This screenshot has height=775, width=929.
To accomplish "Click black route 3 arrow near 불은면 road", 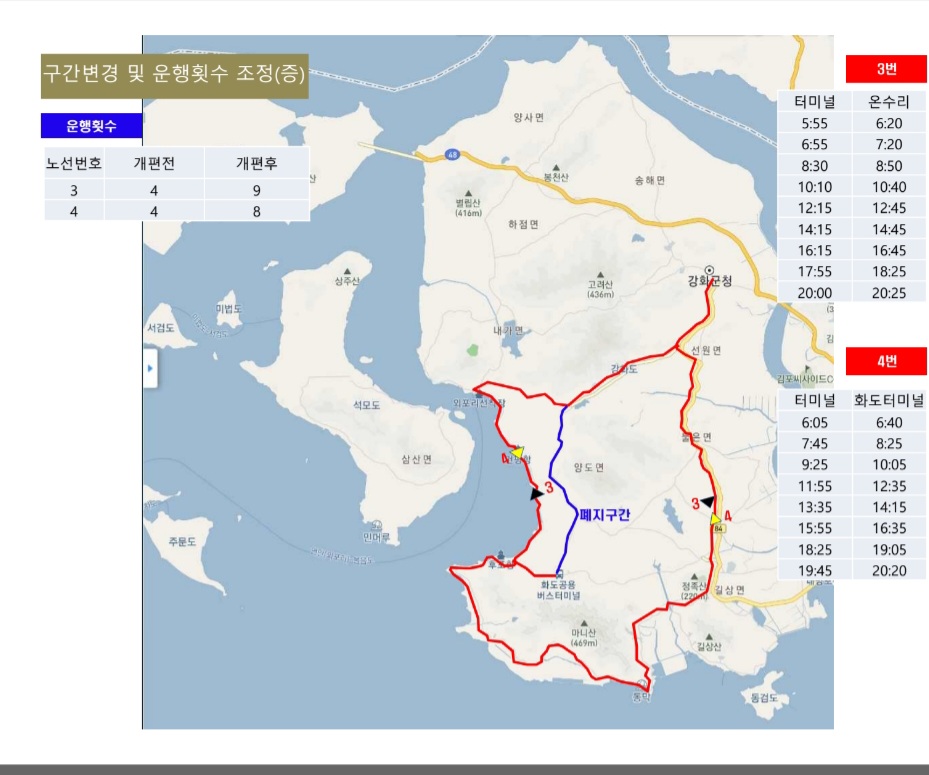I will click(707, 501).
